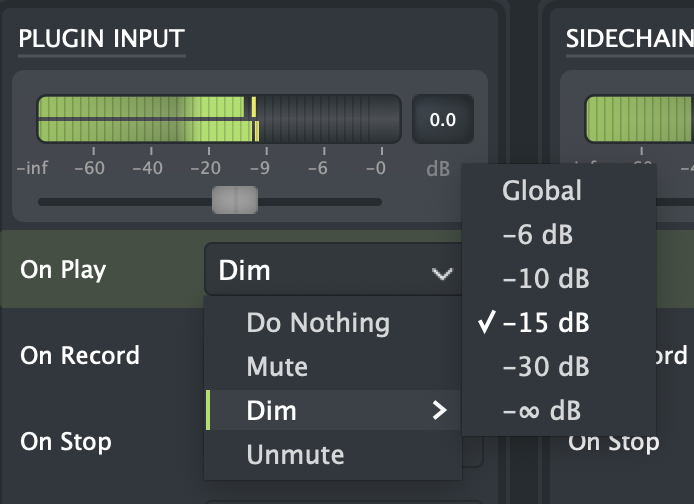This screenshot has height=504, width=694.
Task: Click the PLUGIN INPUT section header
Action: (x=101, y=39)
